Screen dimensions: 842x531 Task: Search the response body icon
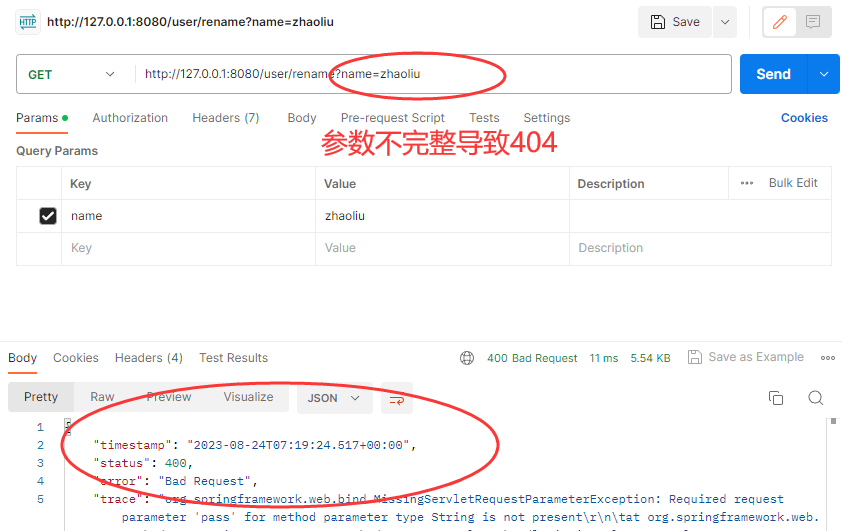pos(816,398)
